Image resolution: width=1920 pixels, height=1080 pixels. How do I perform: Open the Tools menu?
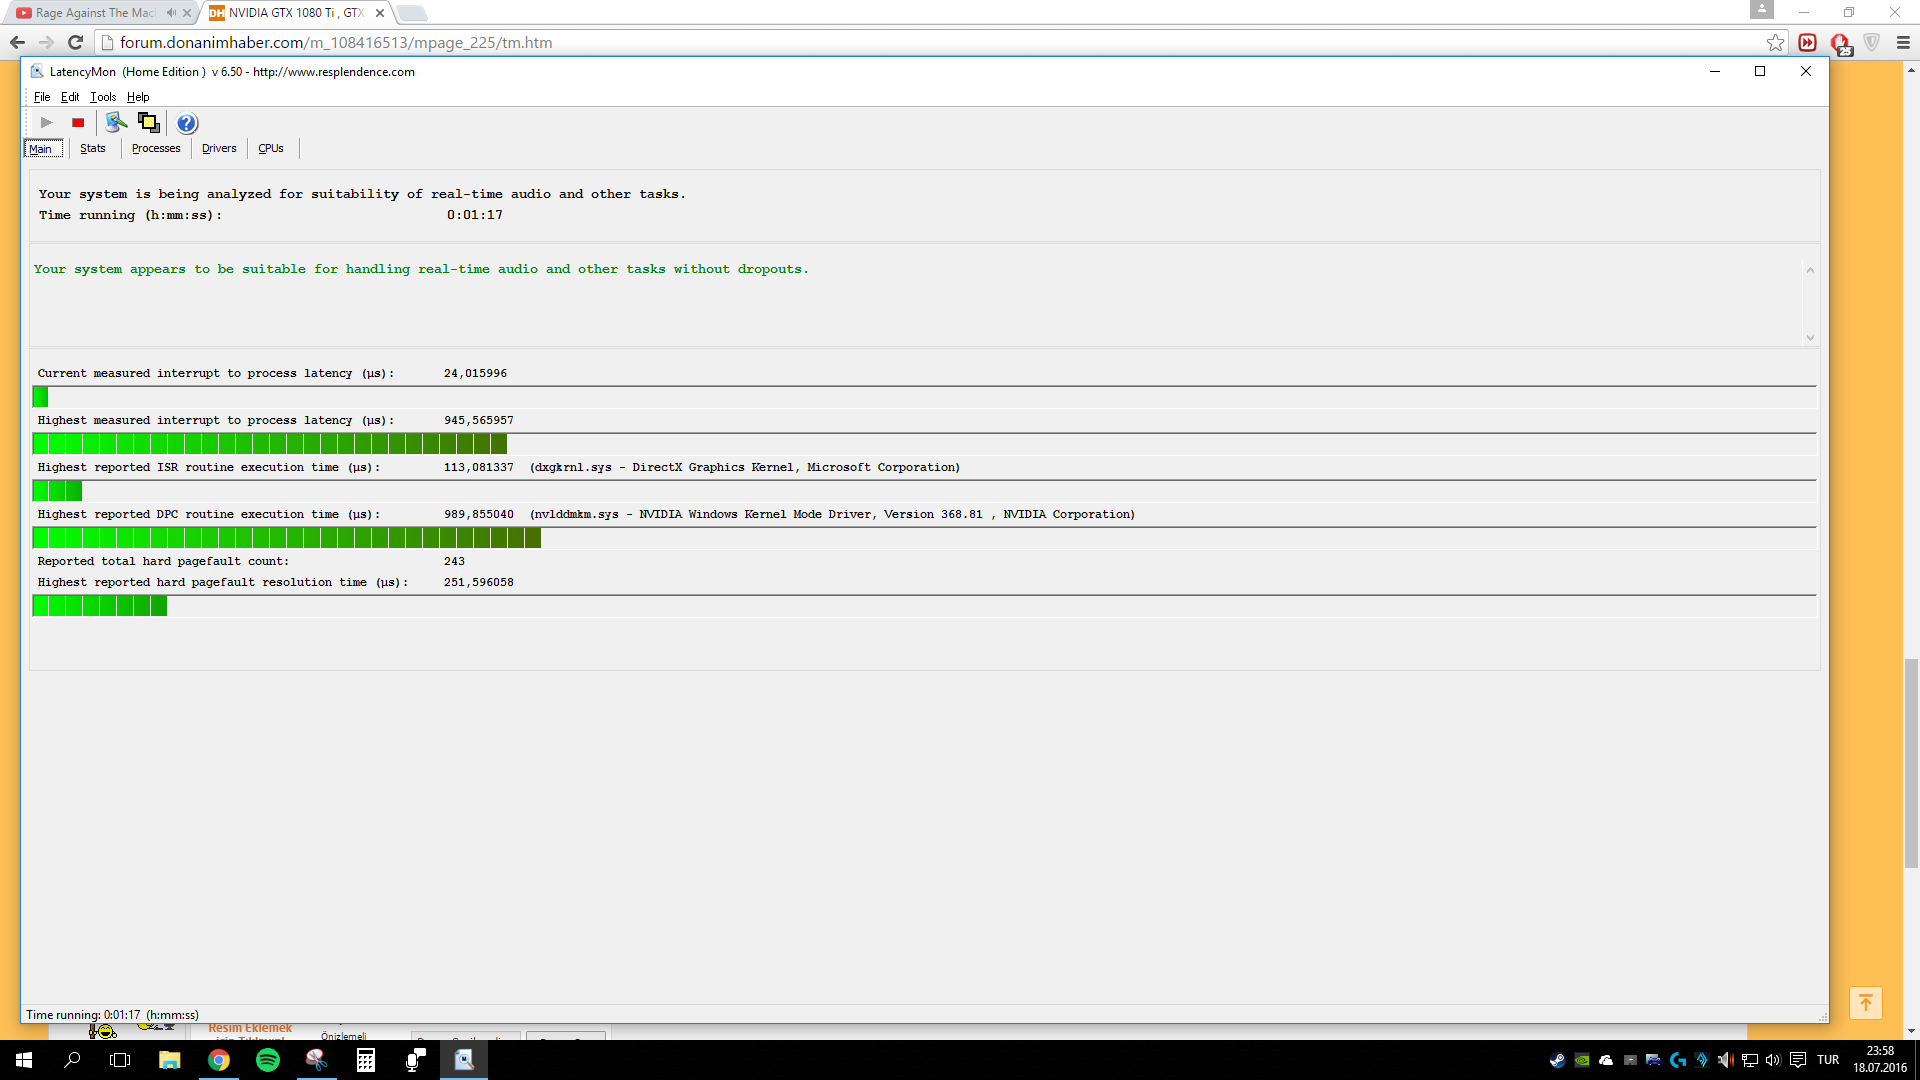pyautogui.click(x=103, y=97)
